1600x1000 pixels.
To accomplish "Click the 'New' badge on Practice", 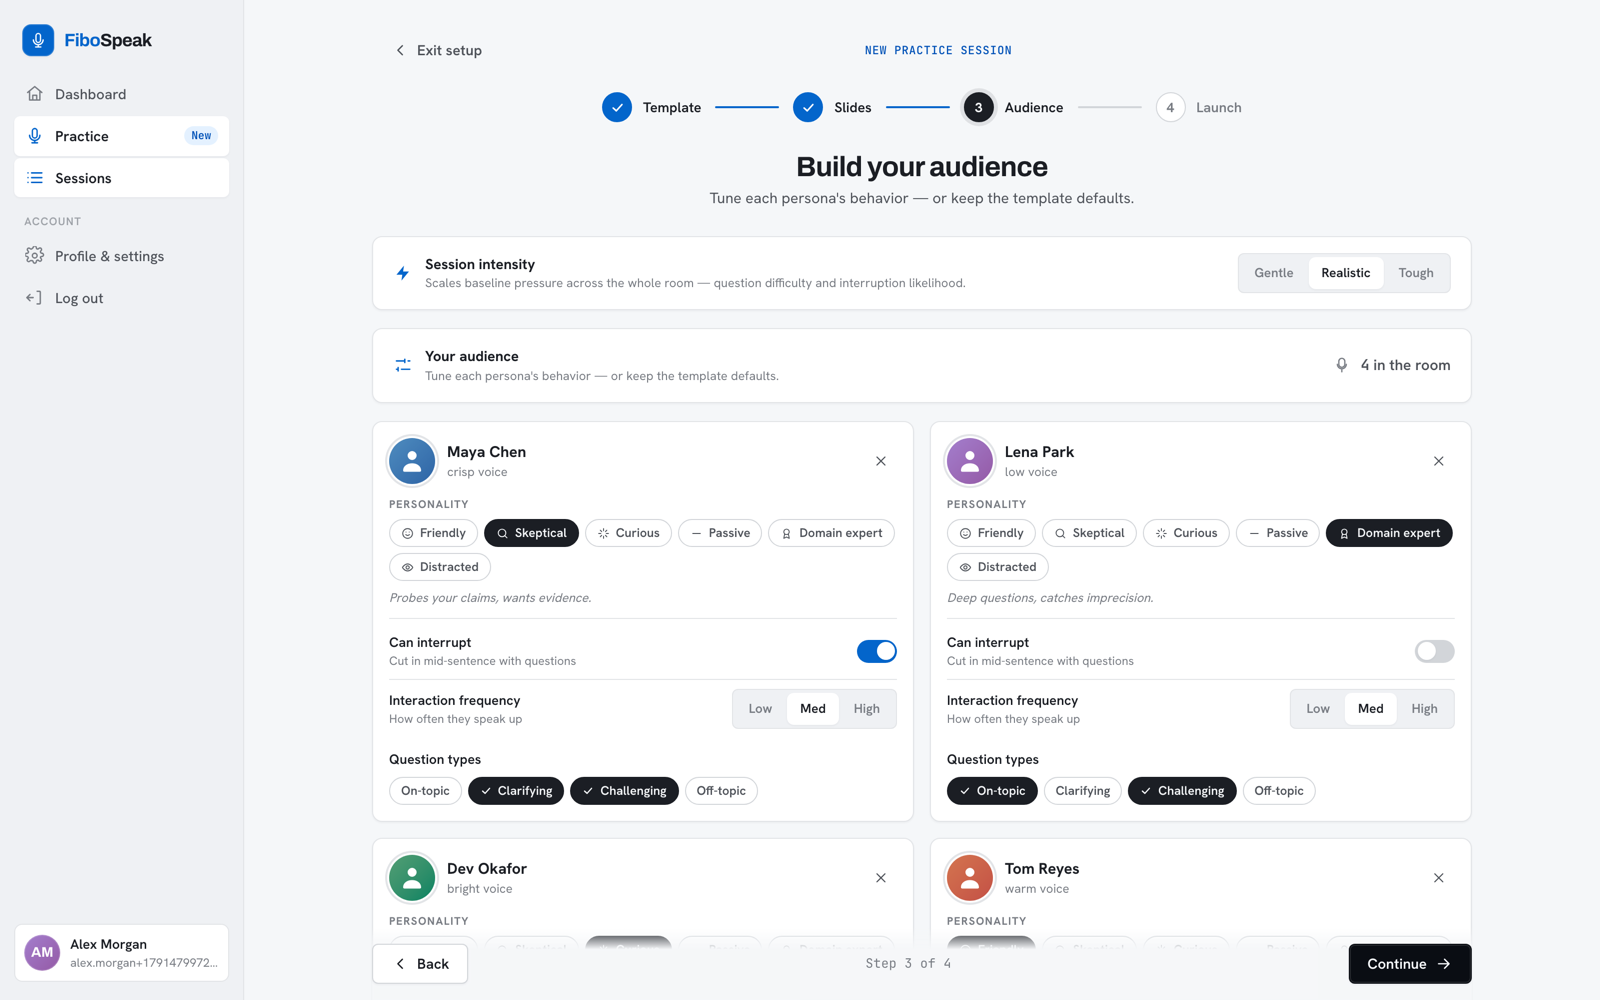I will click(201, 136).
